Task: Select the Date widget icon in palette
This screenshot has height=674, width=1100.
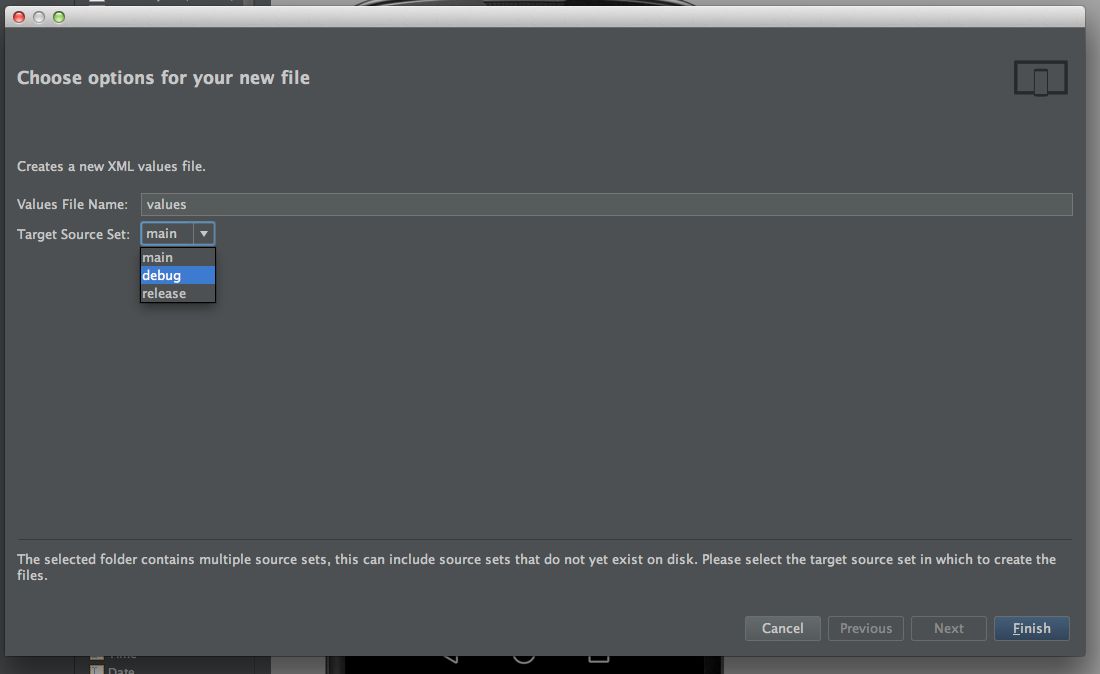Action: [97, 670]
